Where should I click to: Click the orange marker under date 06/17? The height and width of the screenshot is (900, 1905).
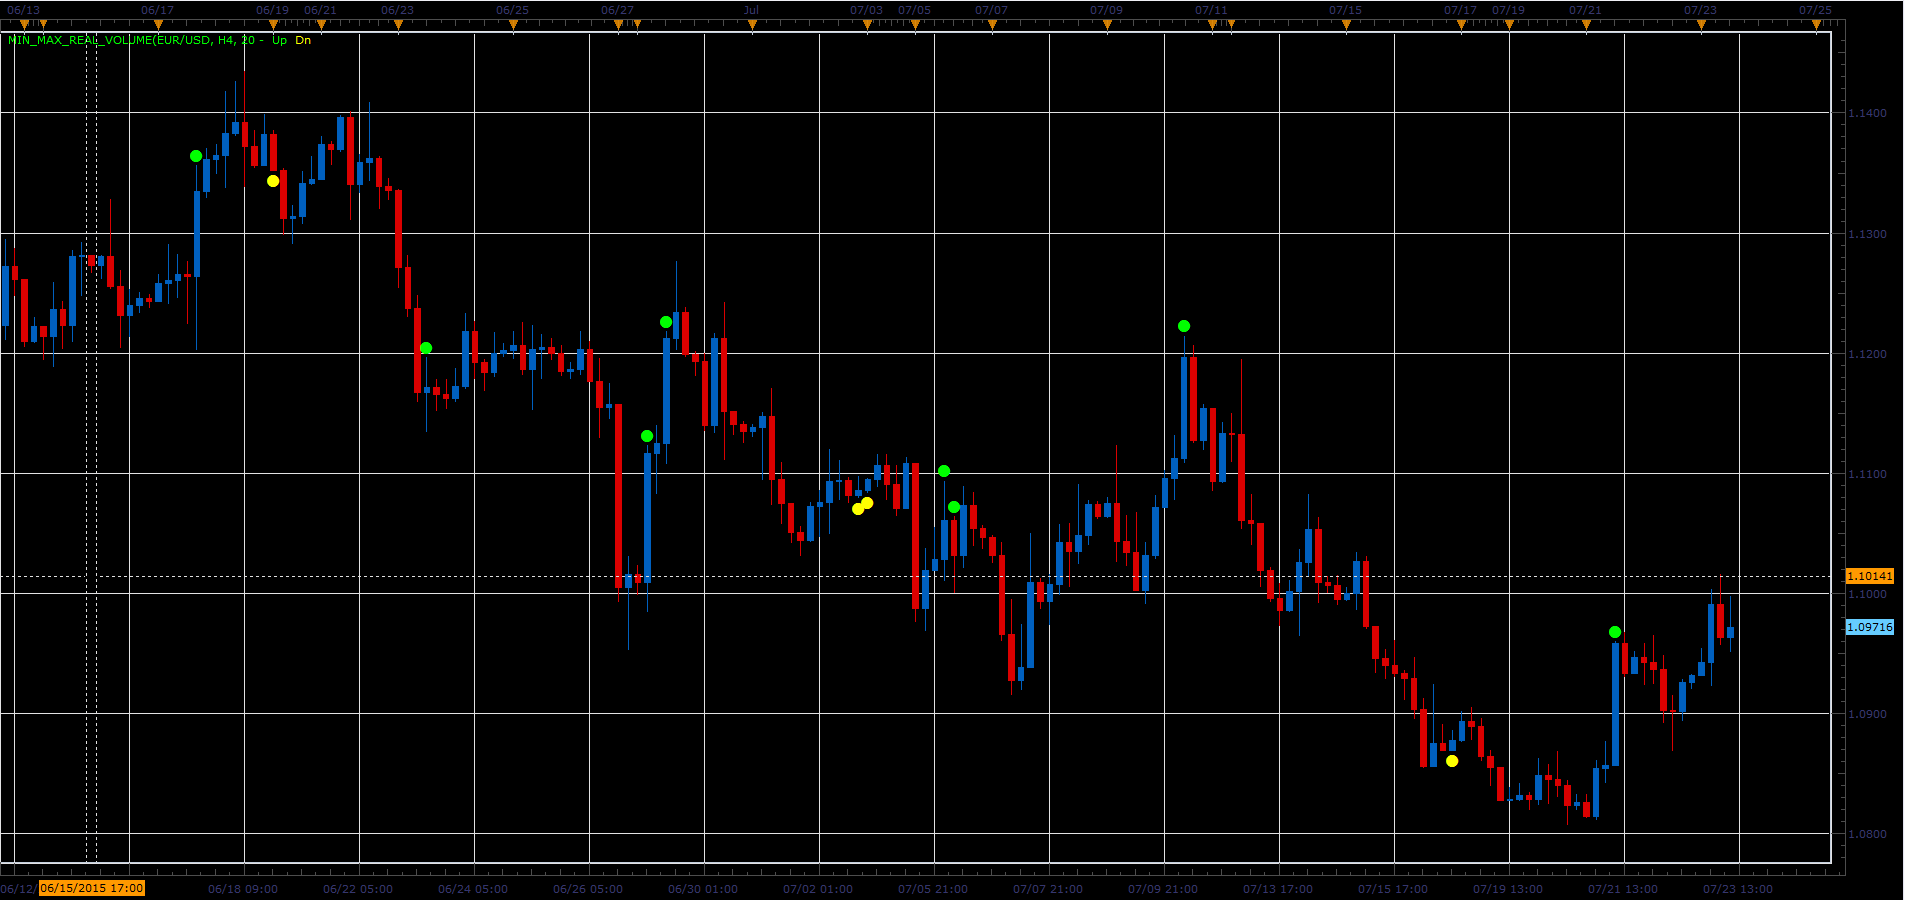[x=158, y=26]
